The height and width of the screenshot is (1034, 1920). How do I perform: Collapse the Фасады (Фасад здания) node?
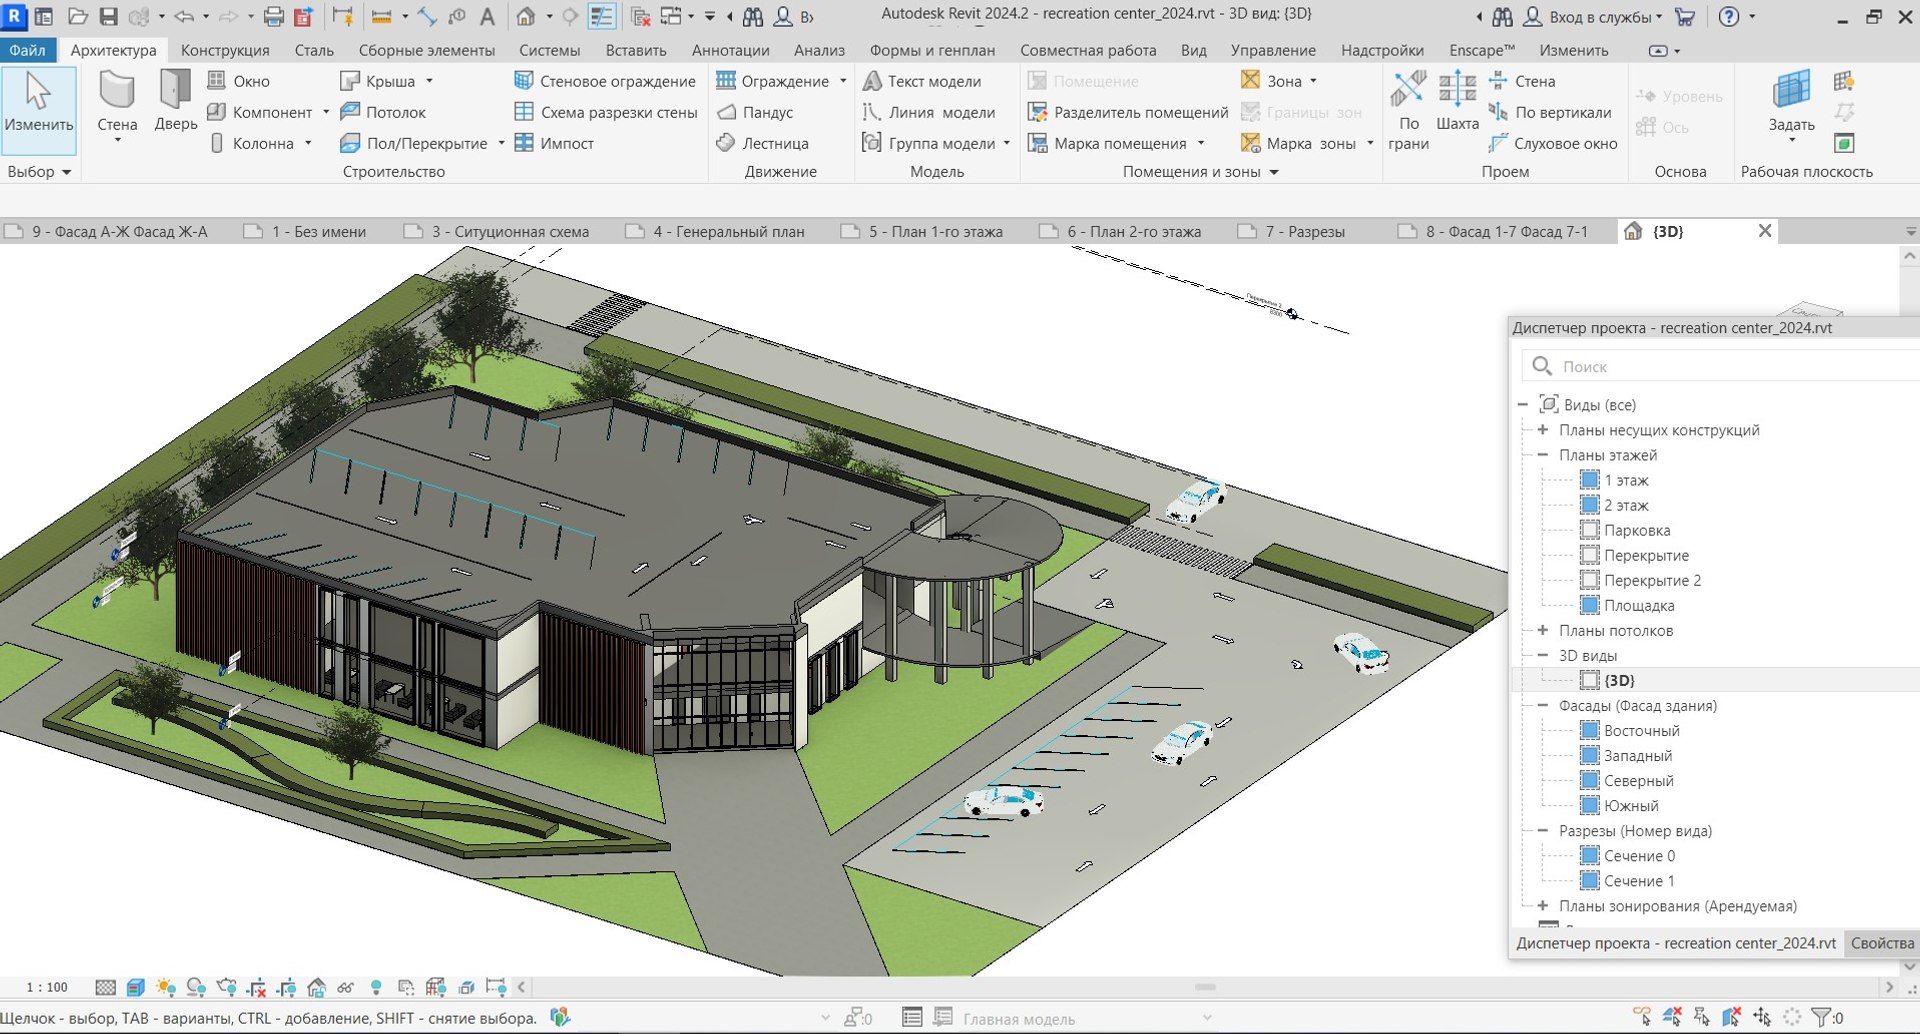coord(1543,705)
